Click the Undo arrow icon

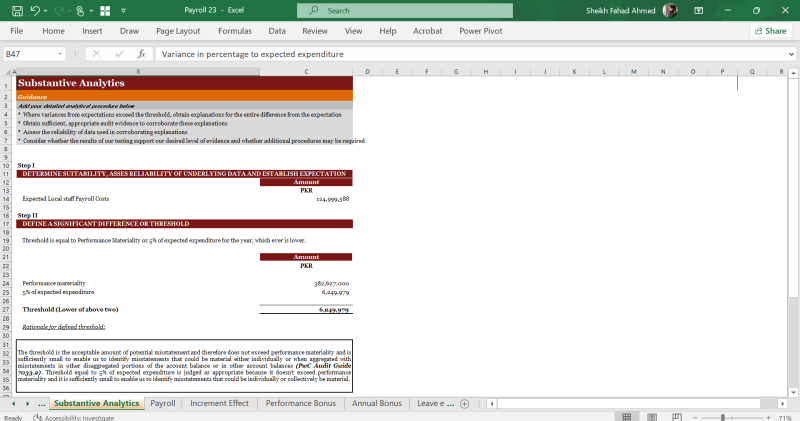35,10
